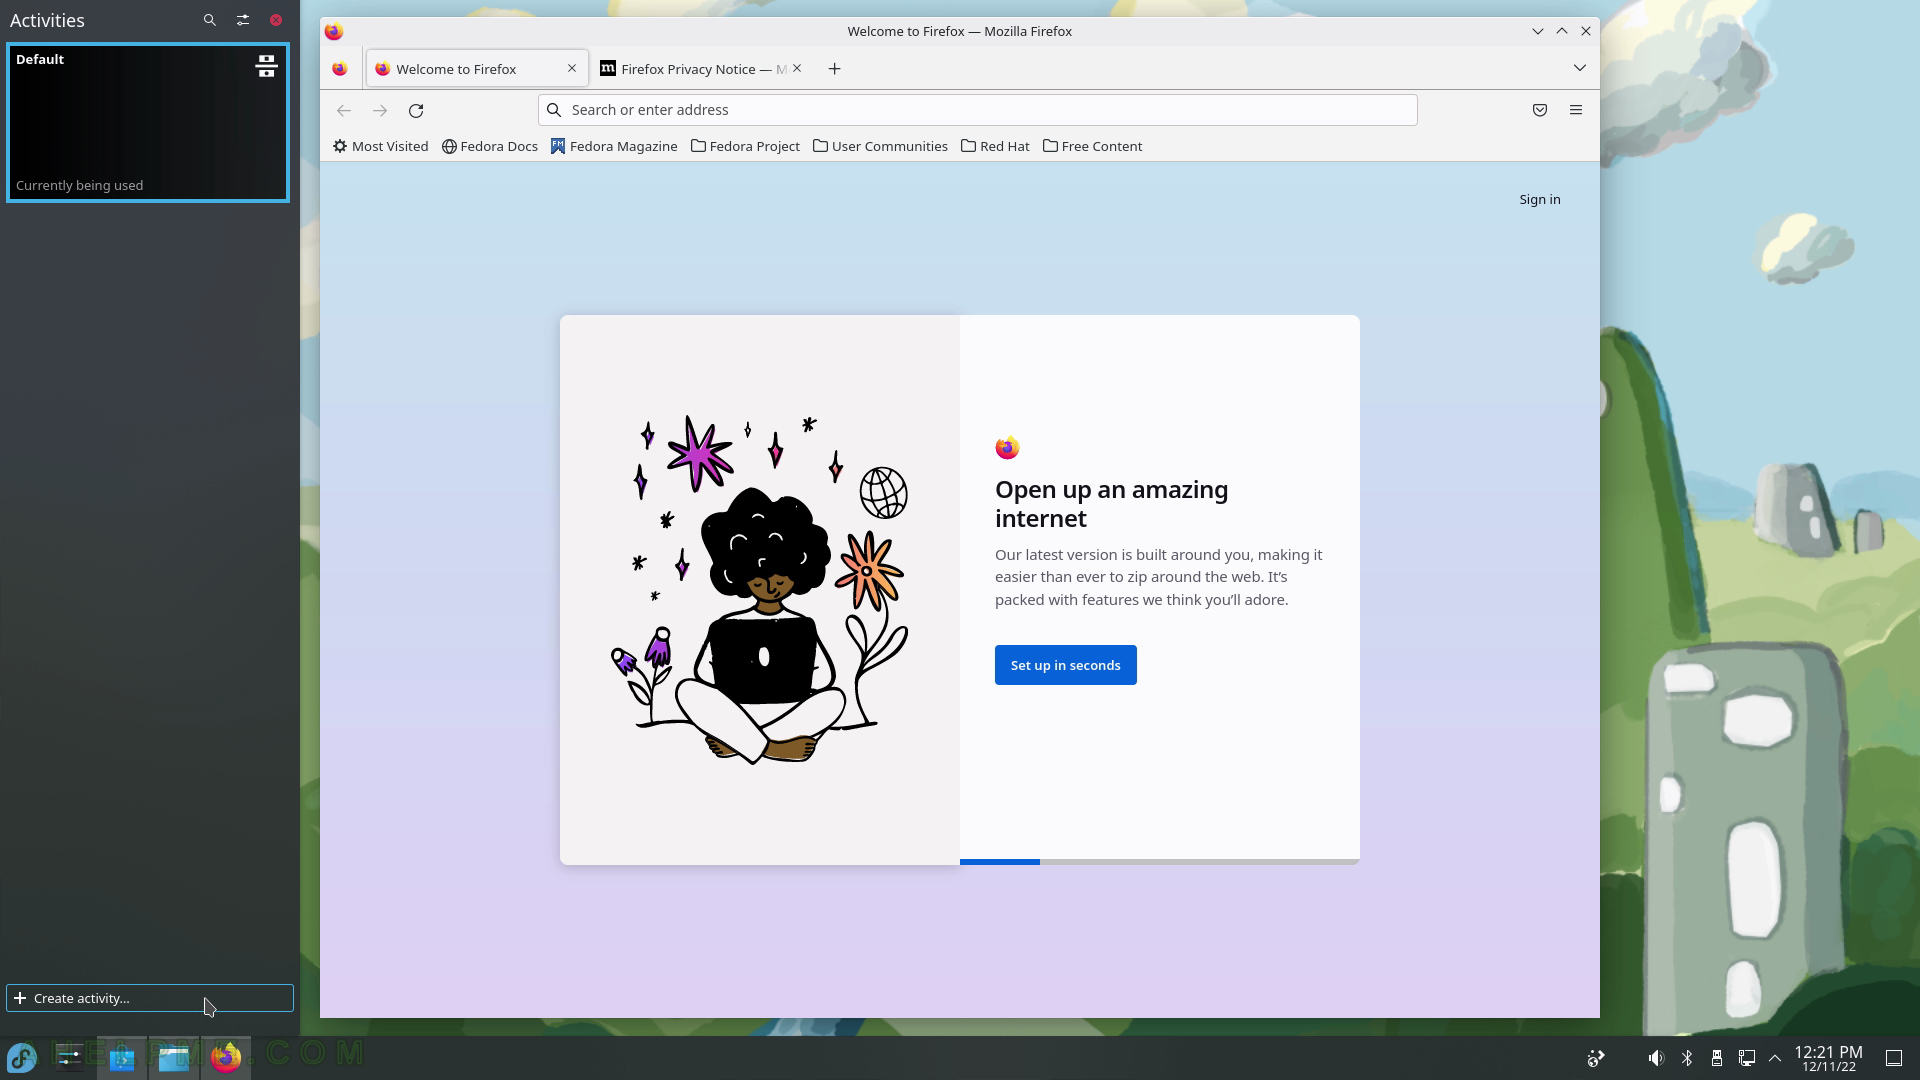Click the show desktop button
The width and height of the screenshot is (1920, 1080).
tap(1894, 1058)
